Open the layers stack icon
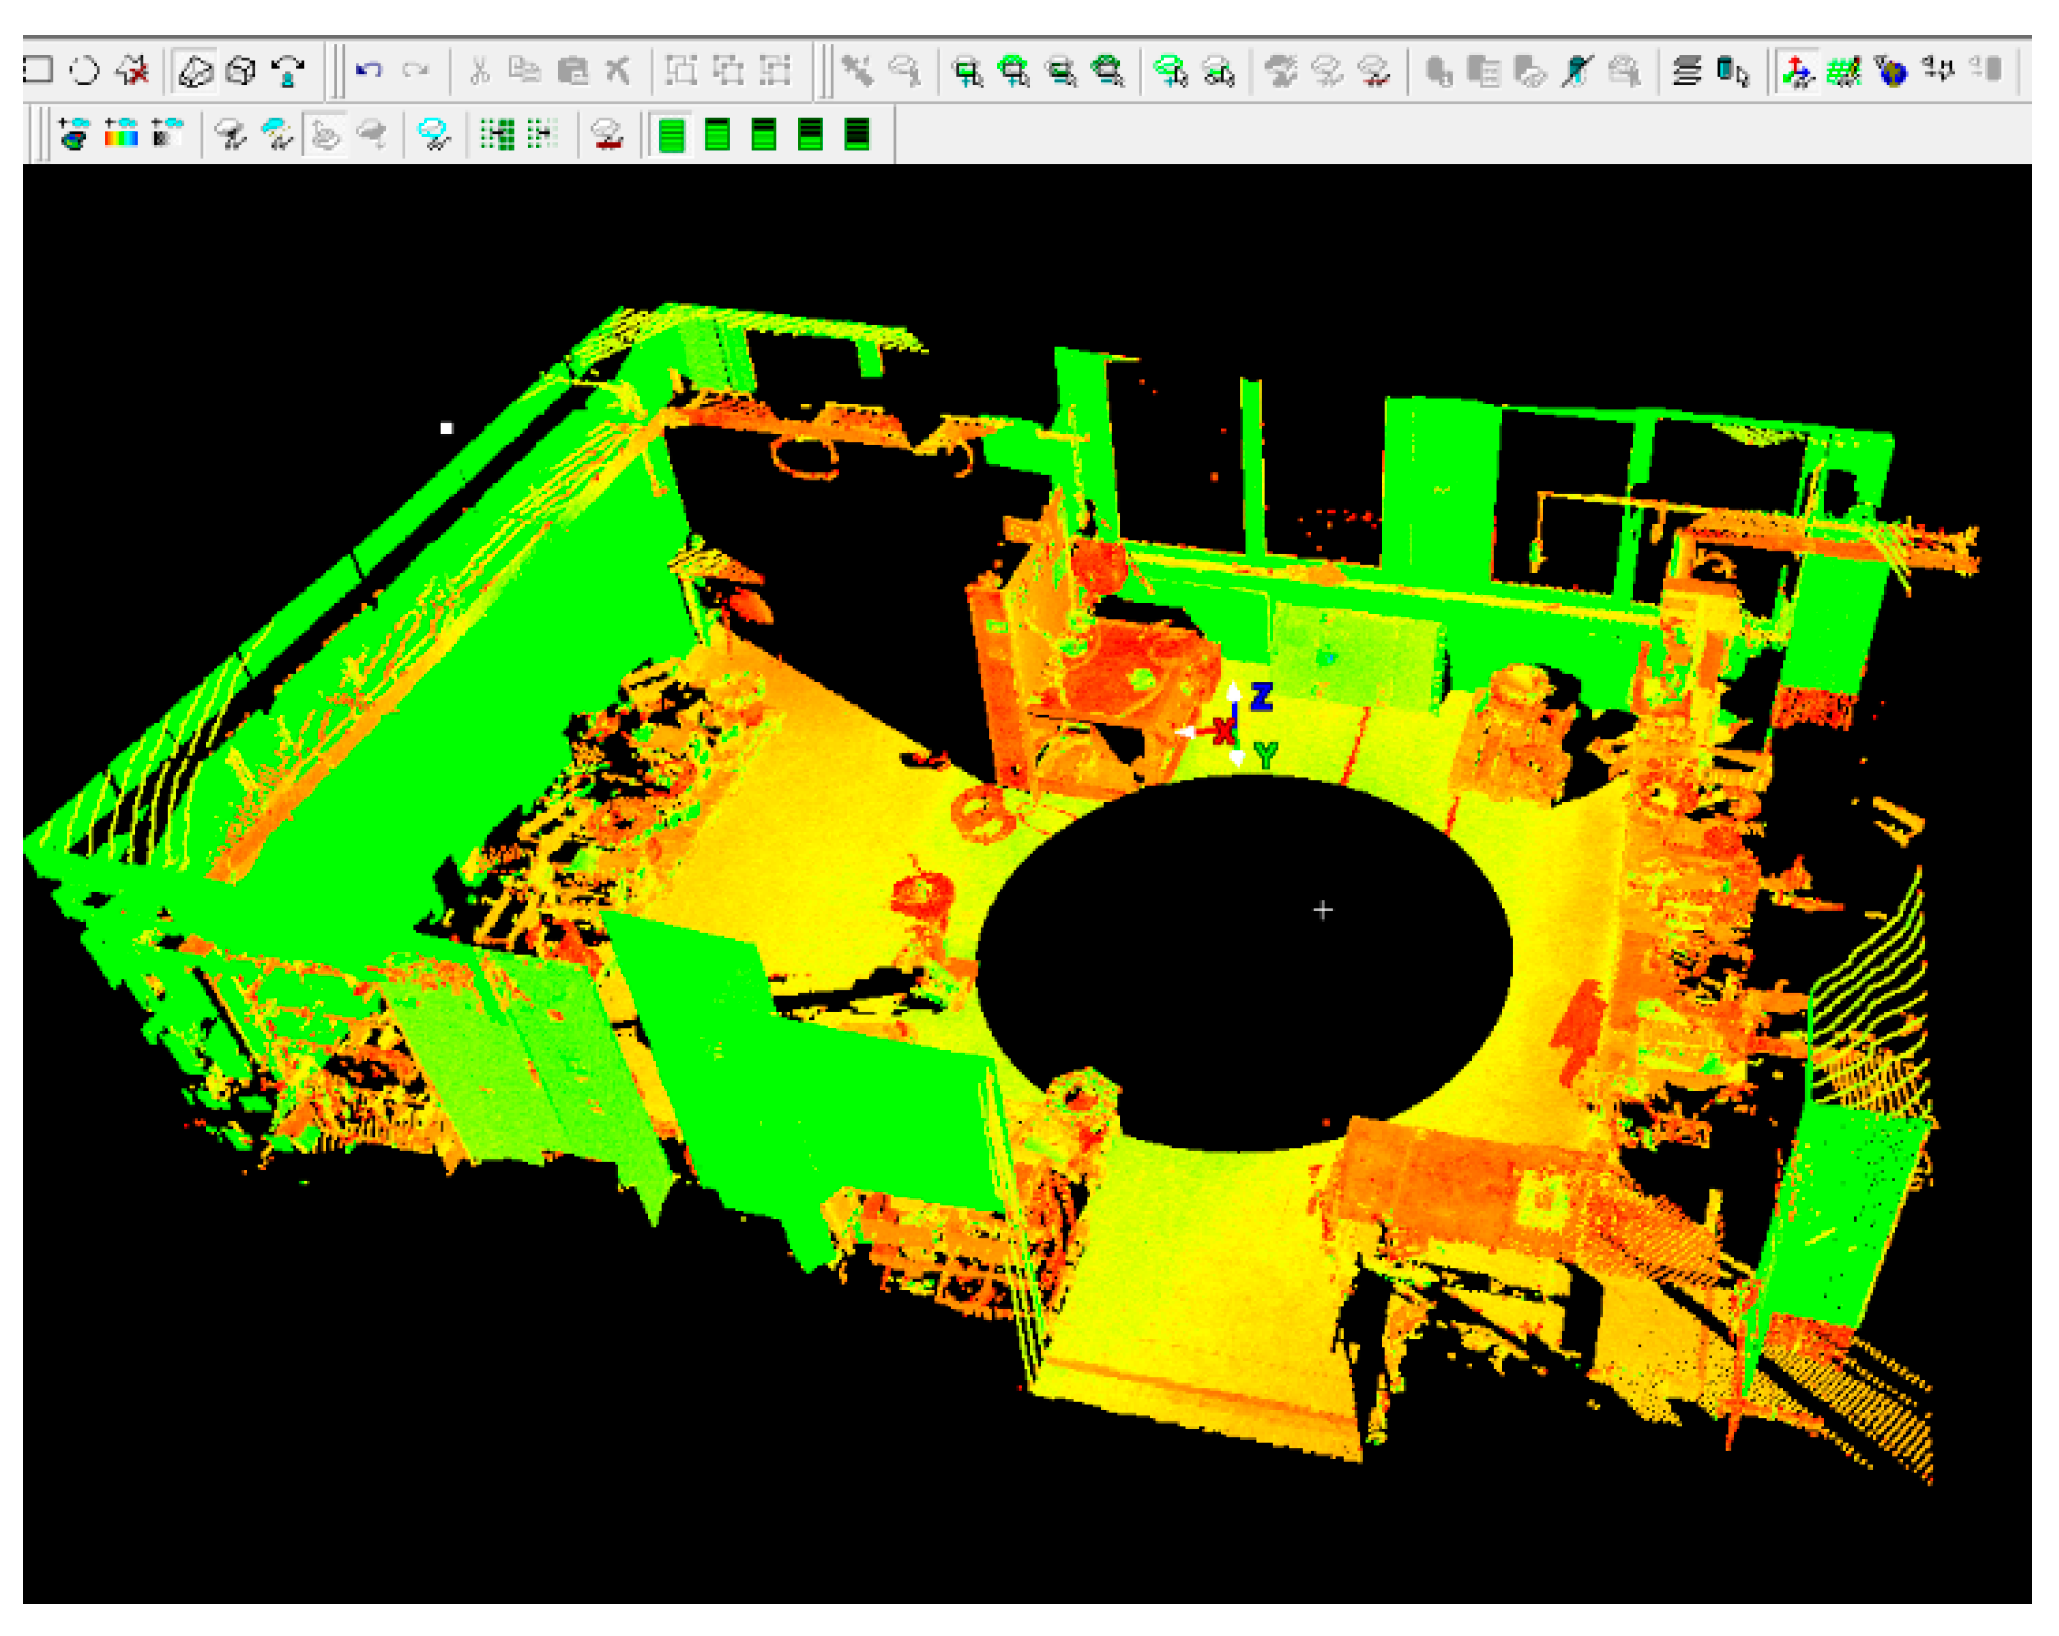This screenshot has height=1636, width=2059. click(1687, 71)
